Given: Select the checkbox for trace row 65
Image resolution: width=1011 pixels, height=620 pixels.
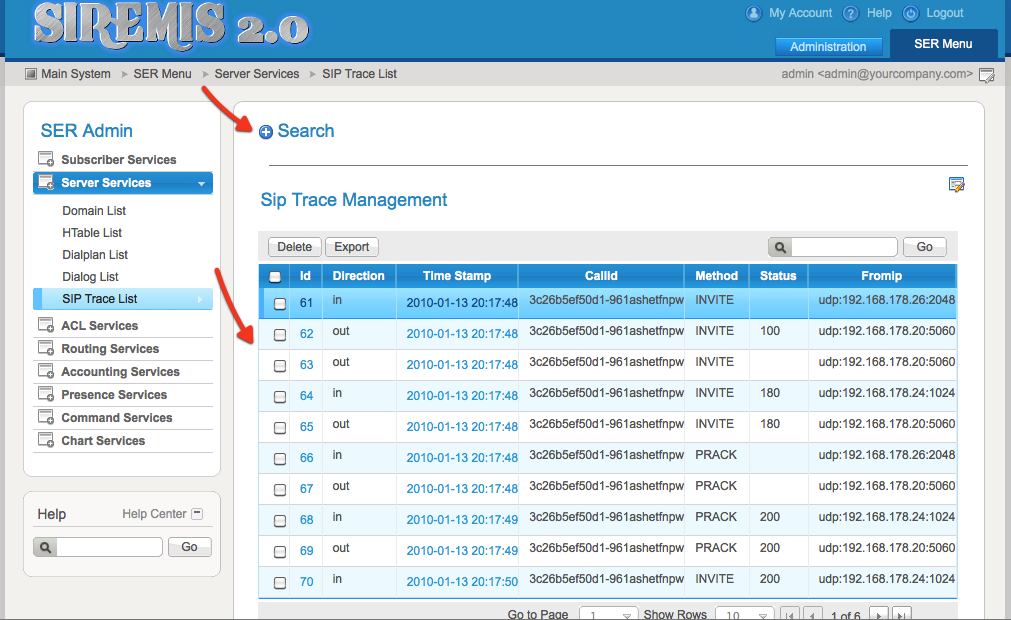Looking at the screenshot, I should pyautogui.click(x=280, y=428).
